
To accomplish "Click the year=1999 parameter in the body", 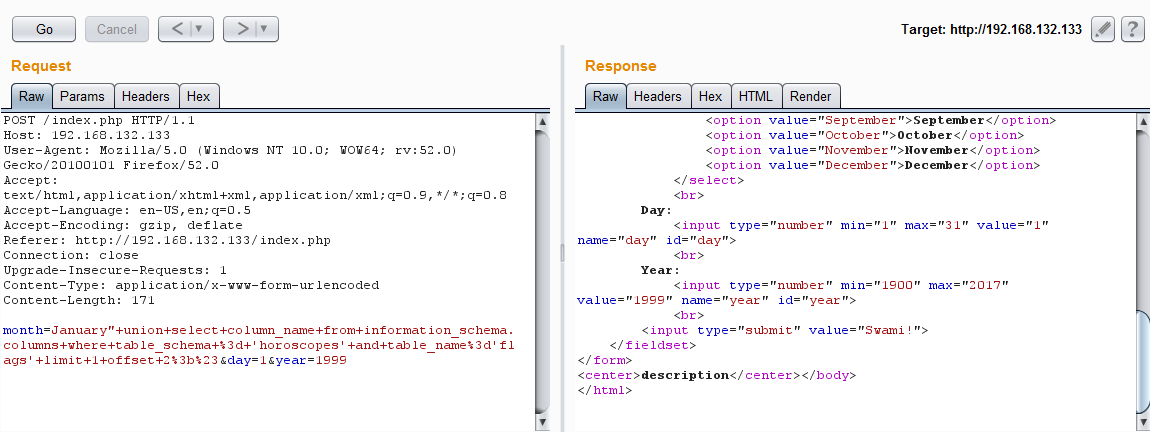I will (311, 361).
